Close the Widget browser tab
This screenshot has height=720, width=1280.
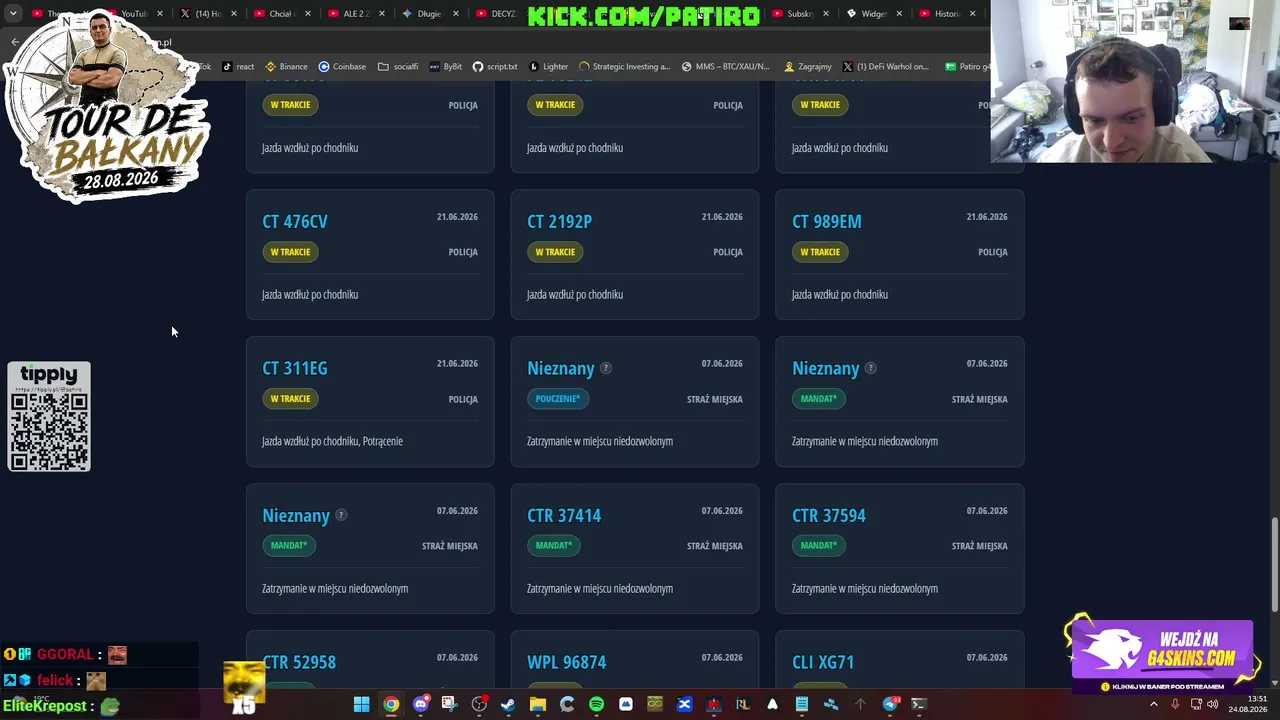[x=899, y=14]
